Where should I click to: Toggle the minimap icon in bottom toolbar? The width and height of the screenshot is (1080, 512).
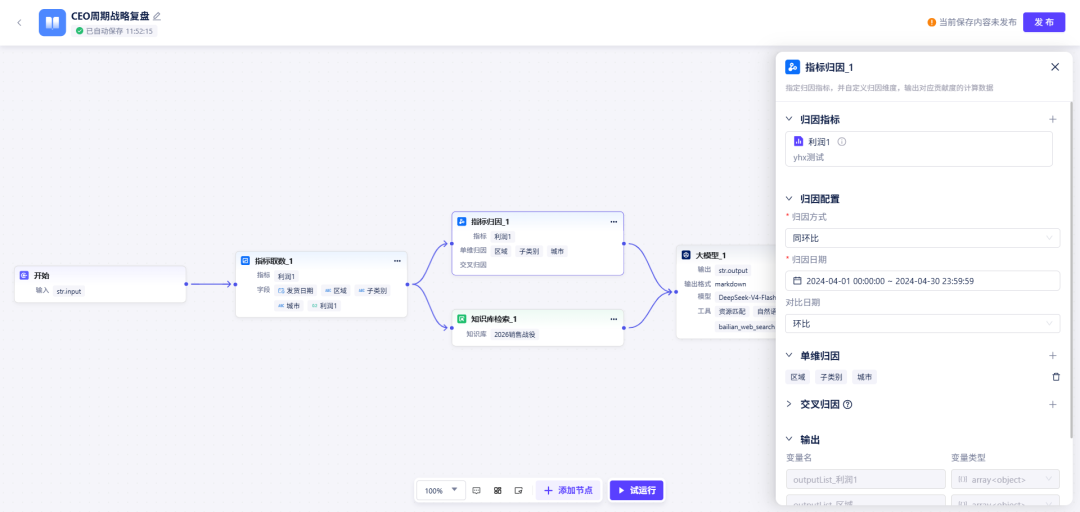519,491
